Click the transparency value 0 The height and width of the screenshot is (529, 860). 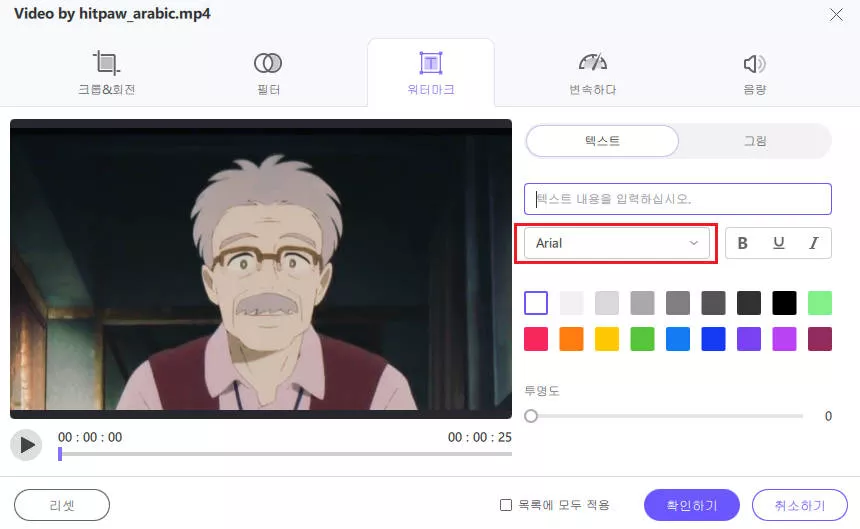coord(828,416)
